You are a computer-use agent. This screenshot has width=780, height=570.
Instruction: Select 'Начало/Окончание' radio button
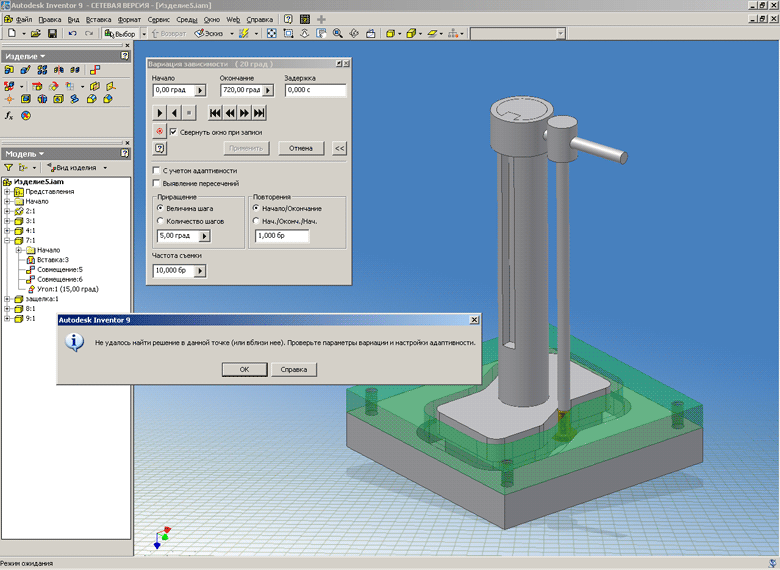point(256,208)
